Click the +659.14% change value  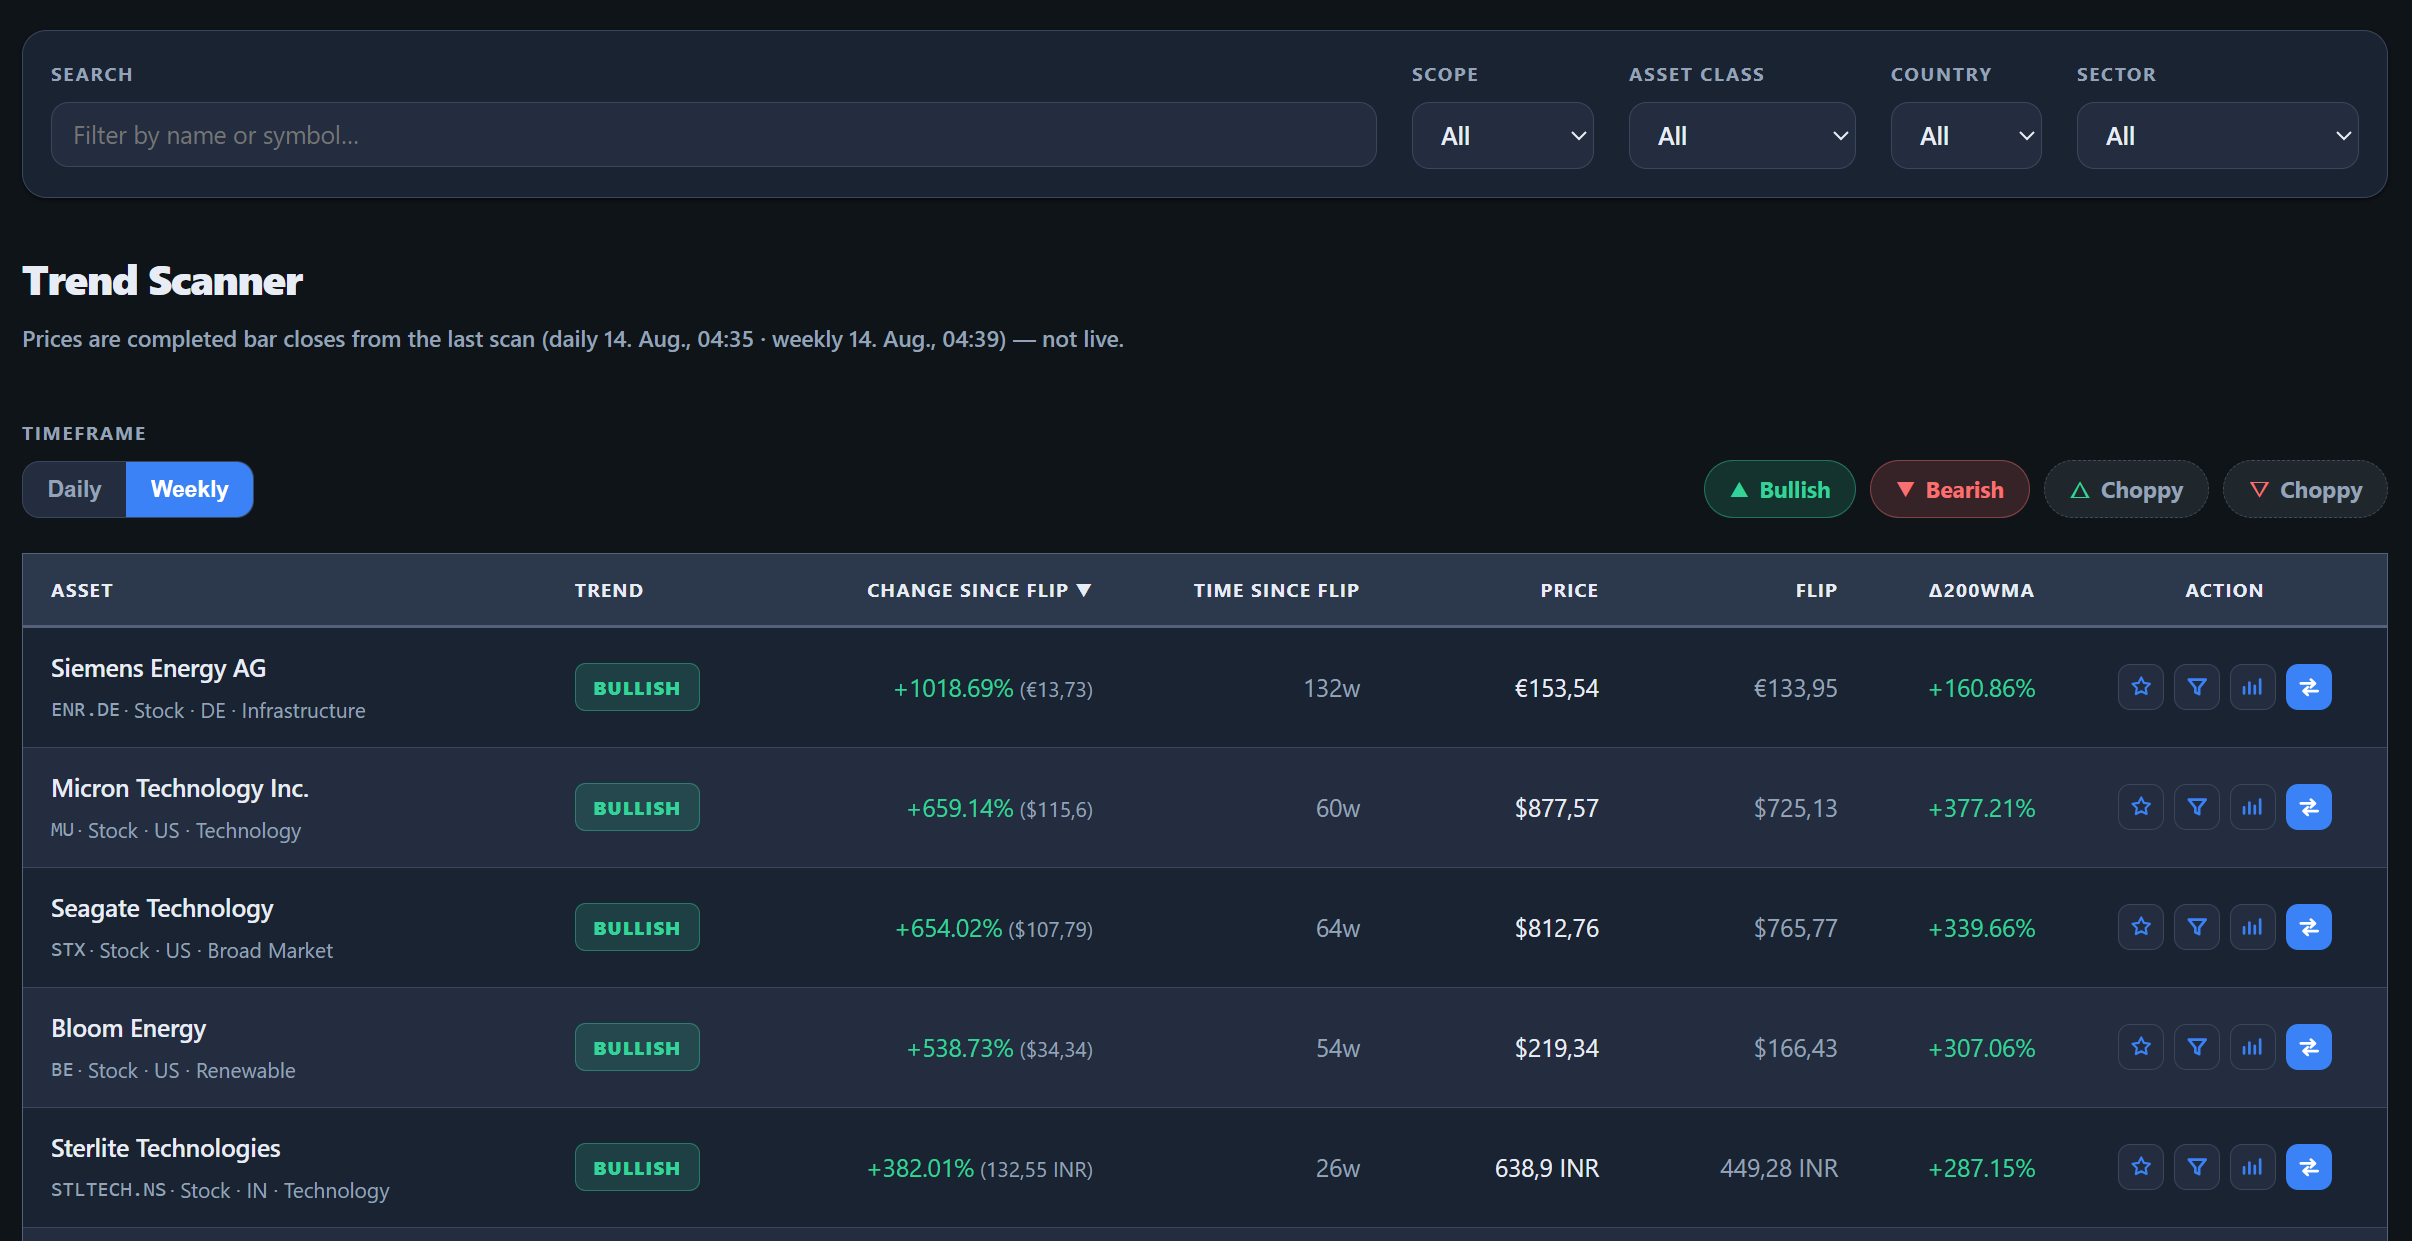pos(959,808)
